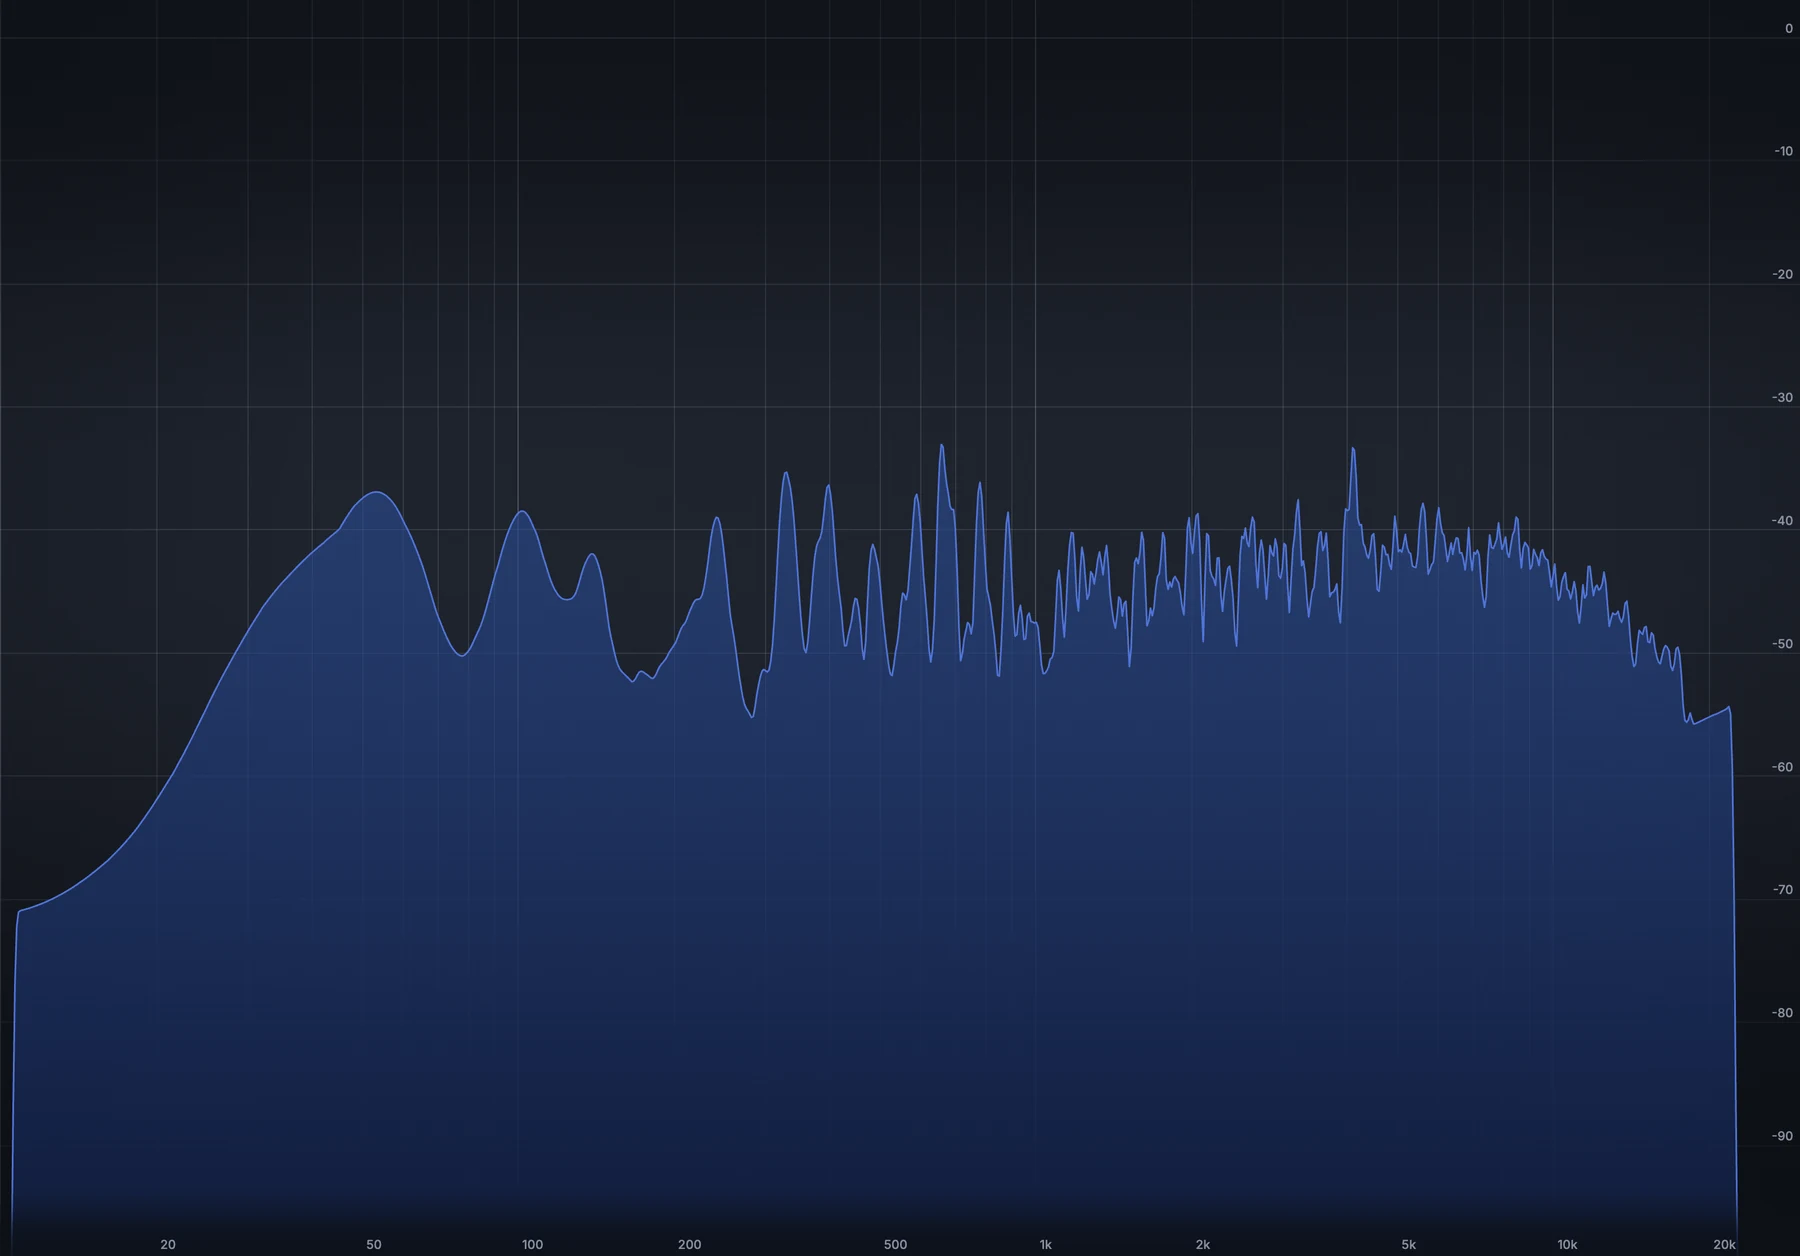Click the 10k frequency axis label

1567,1244
